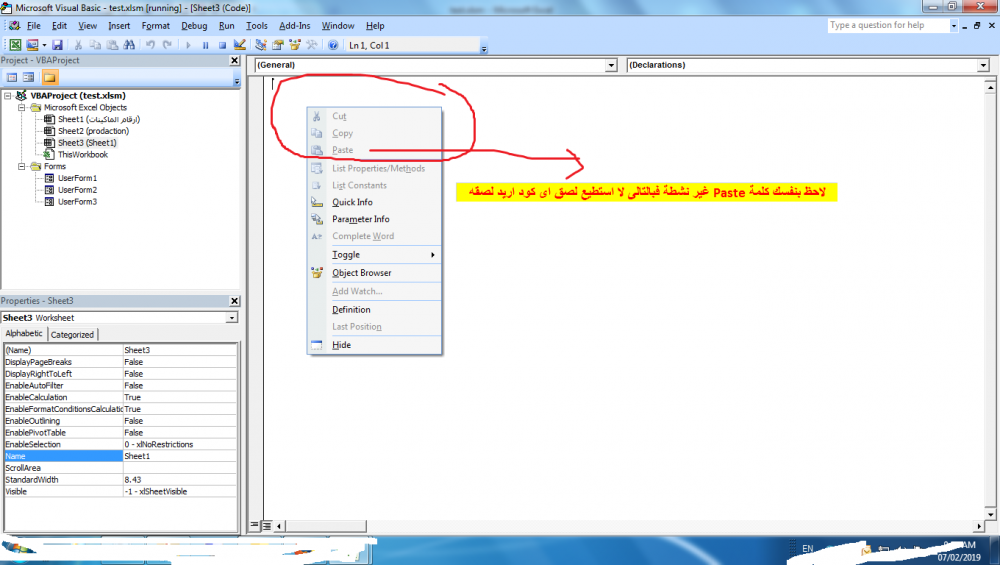Click the Copy icon in the toolbar
This screenshot has height=565, width=1000.
(95, 45)
